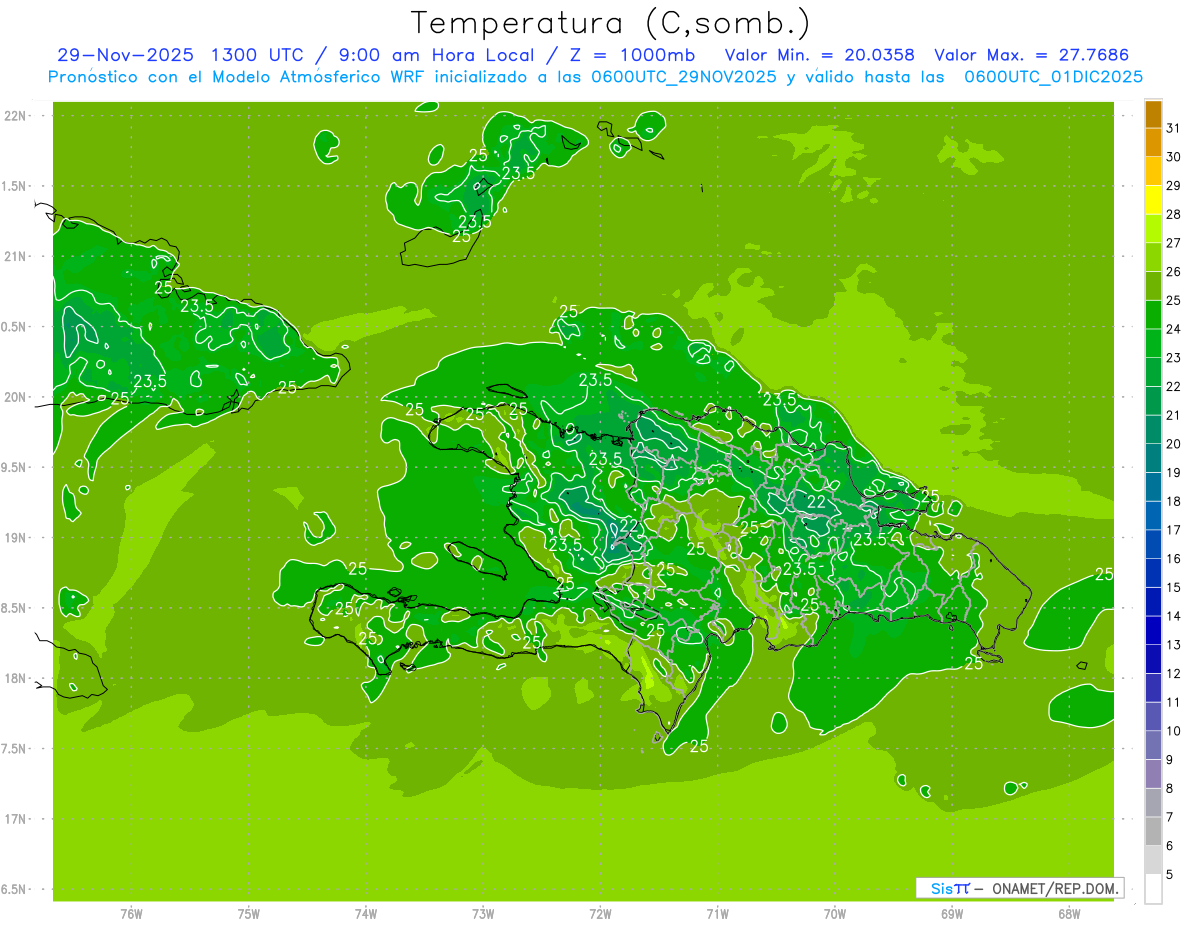
Task: Click the 6.5N latitude tick label
Action: 15,889
